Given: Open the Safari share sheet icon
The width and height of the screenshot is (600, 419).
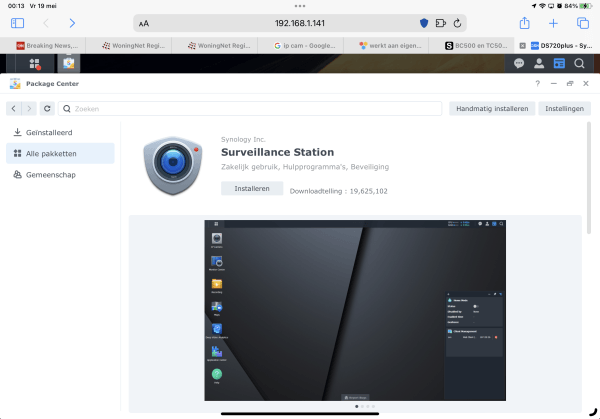Looking at the screenshot, I should click(x=524, y=23).
